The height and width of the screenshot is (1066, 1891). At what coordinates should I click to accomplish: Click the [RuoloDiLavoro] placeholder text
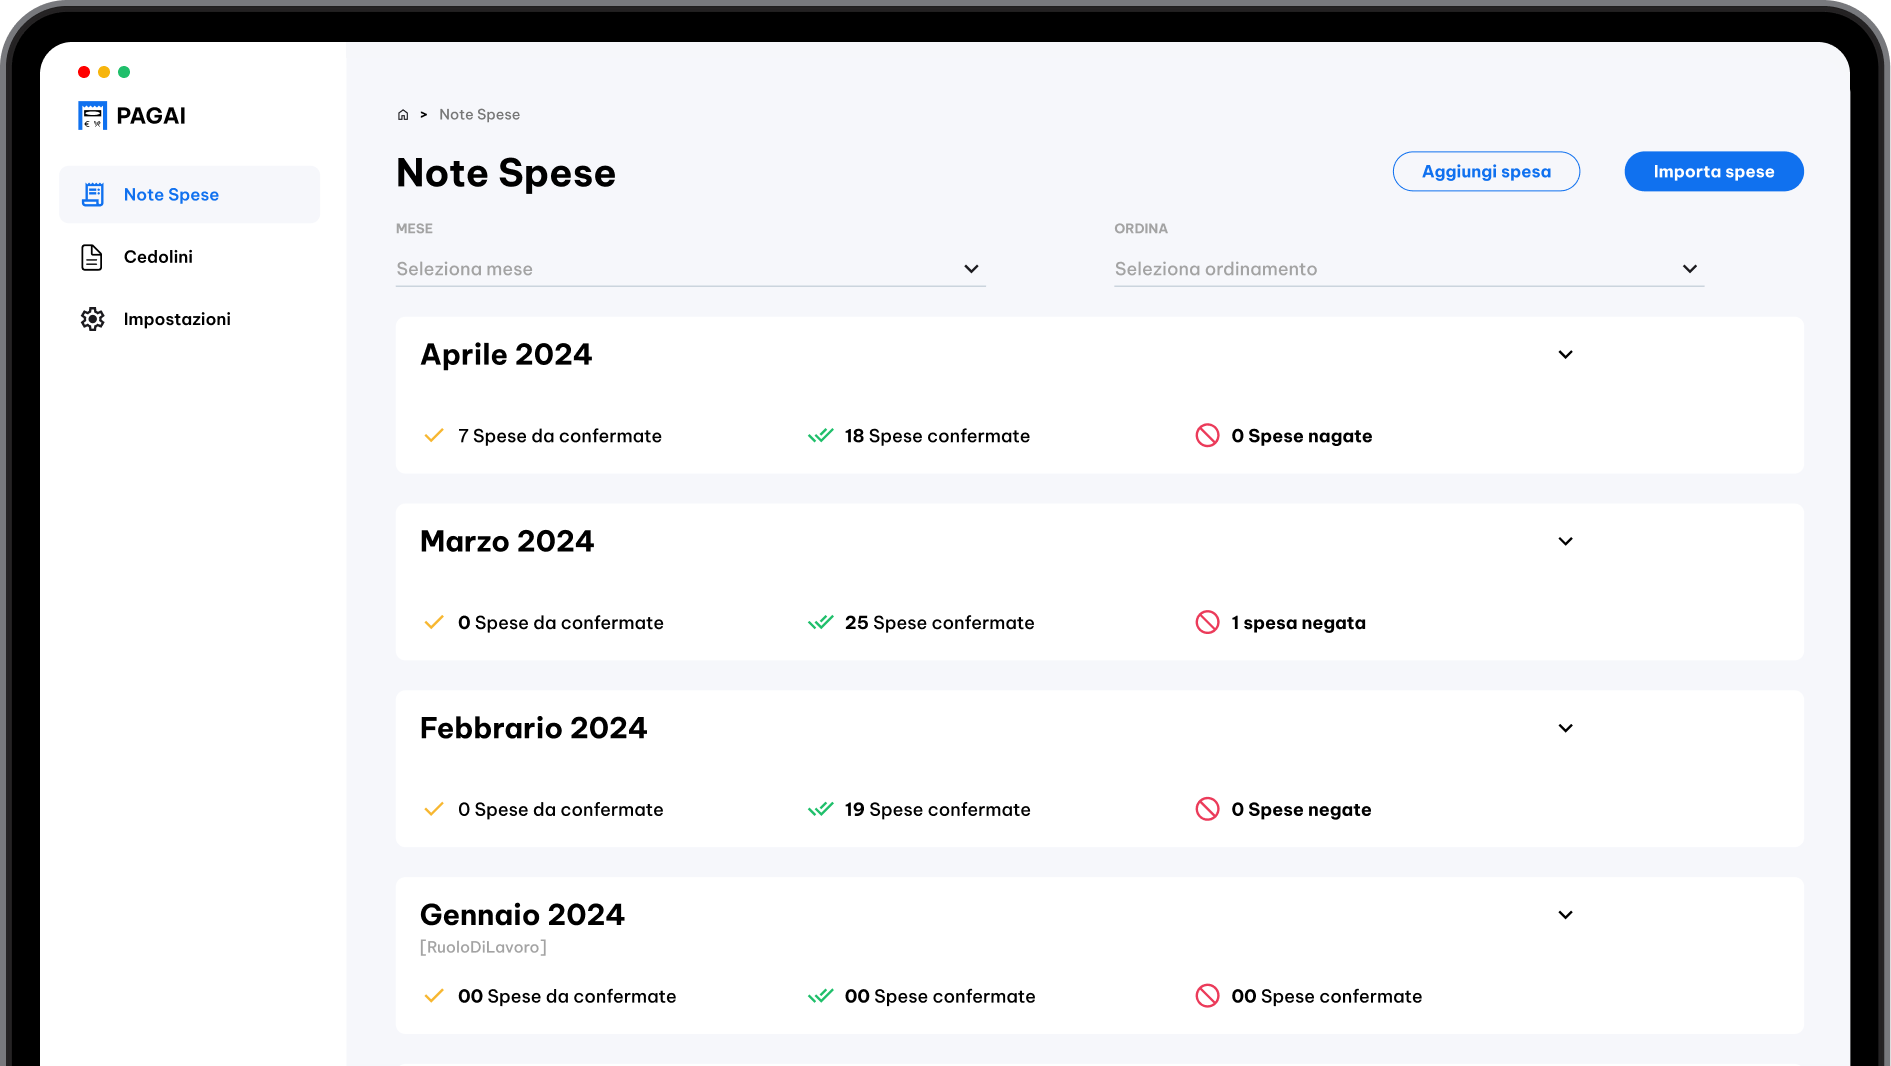[483, 948]
